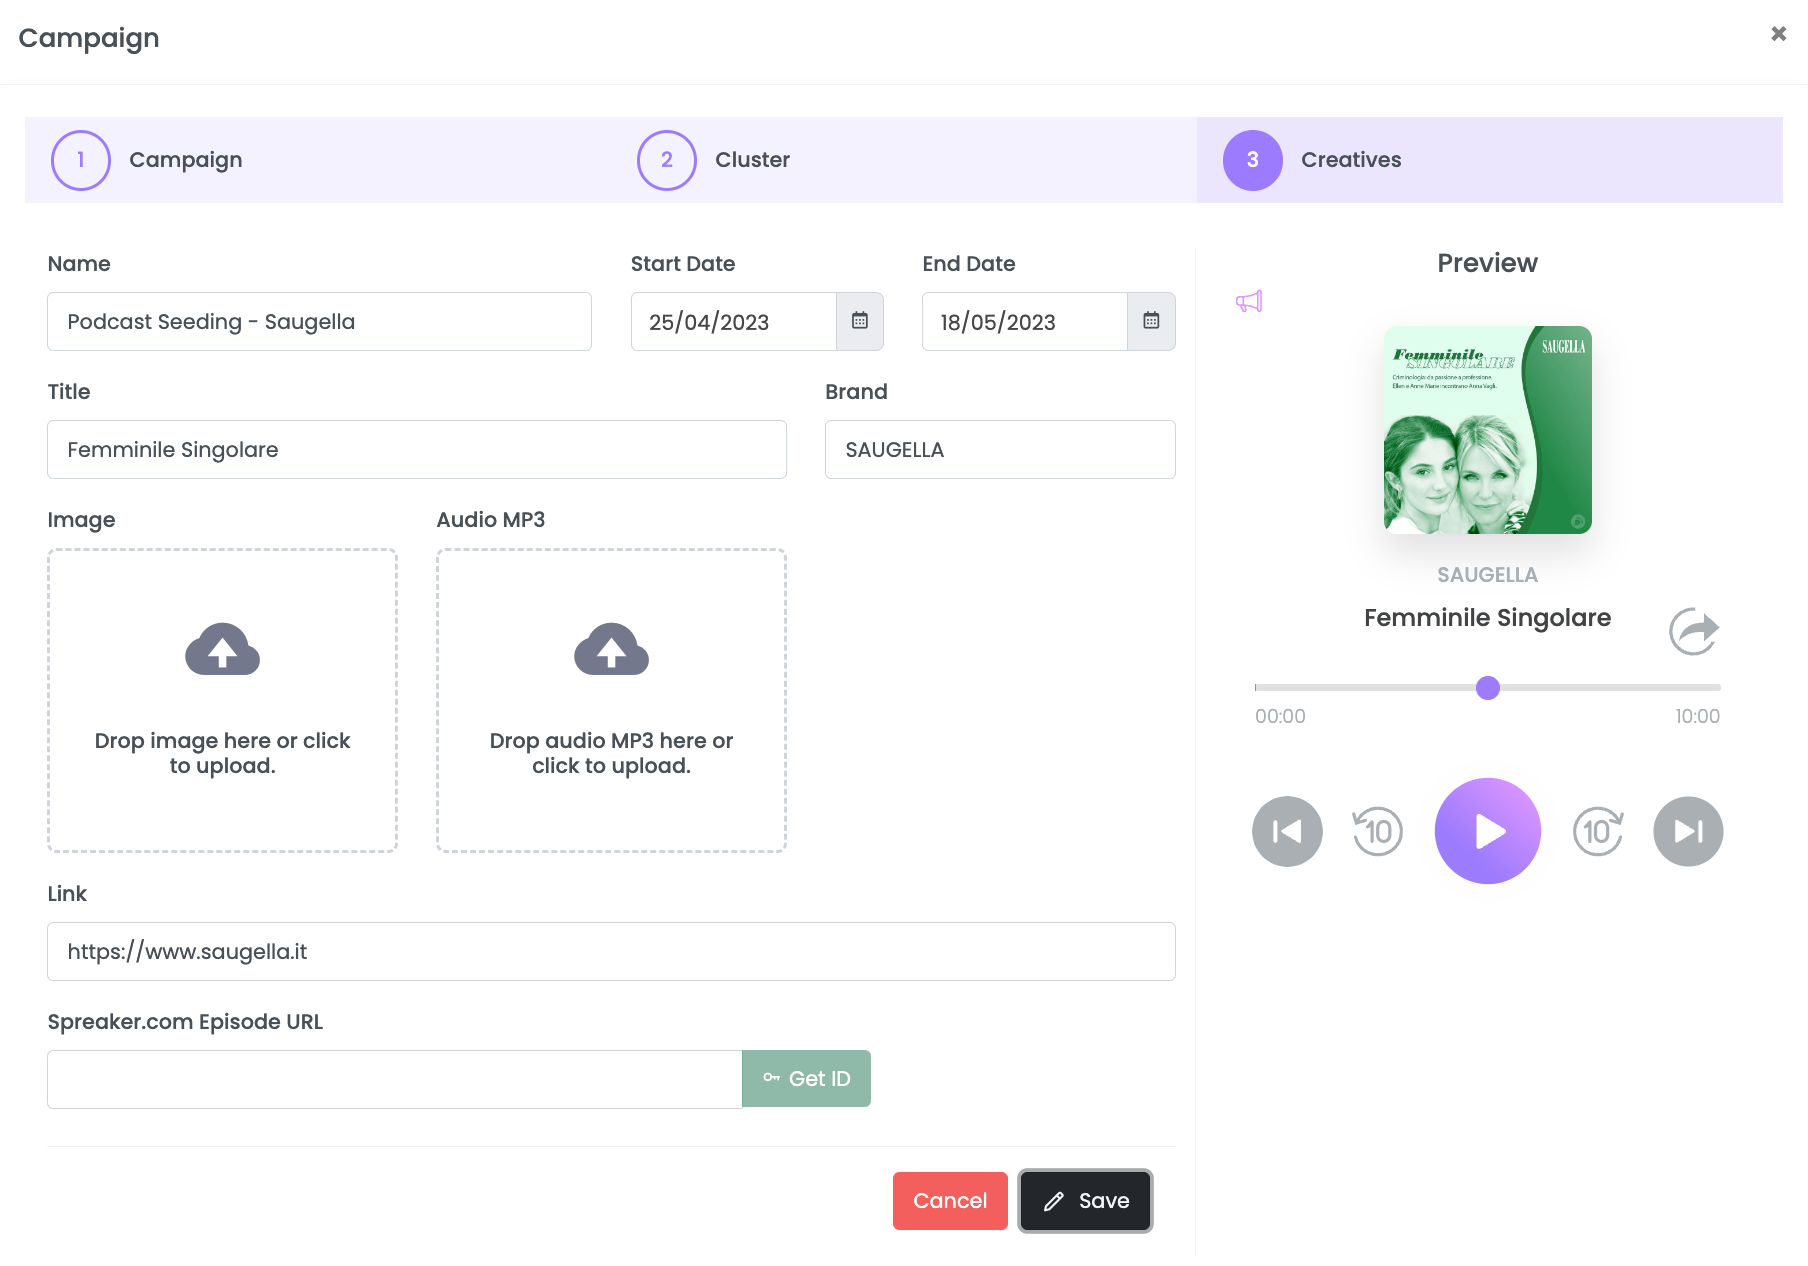Click the audio MP3 drop zone
The width and height of the screenshot is (1808, 1266).
tap(611, 700)
